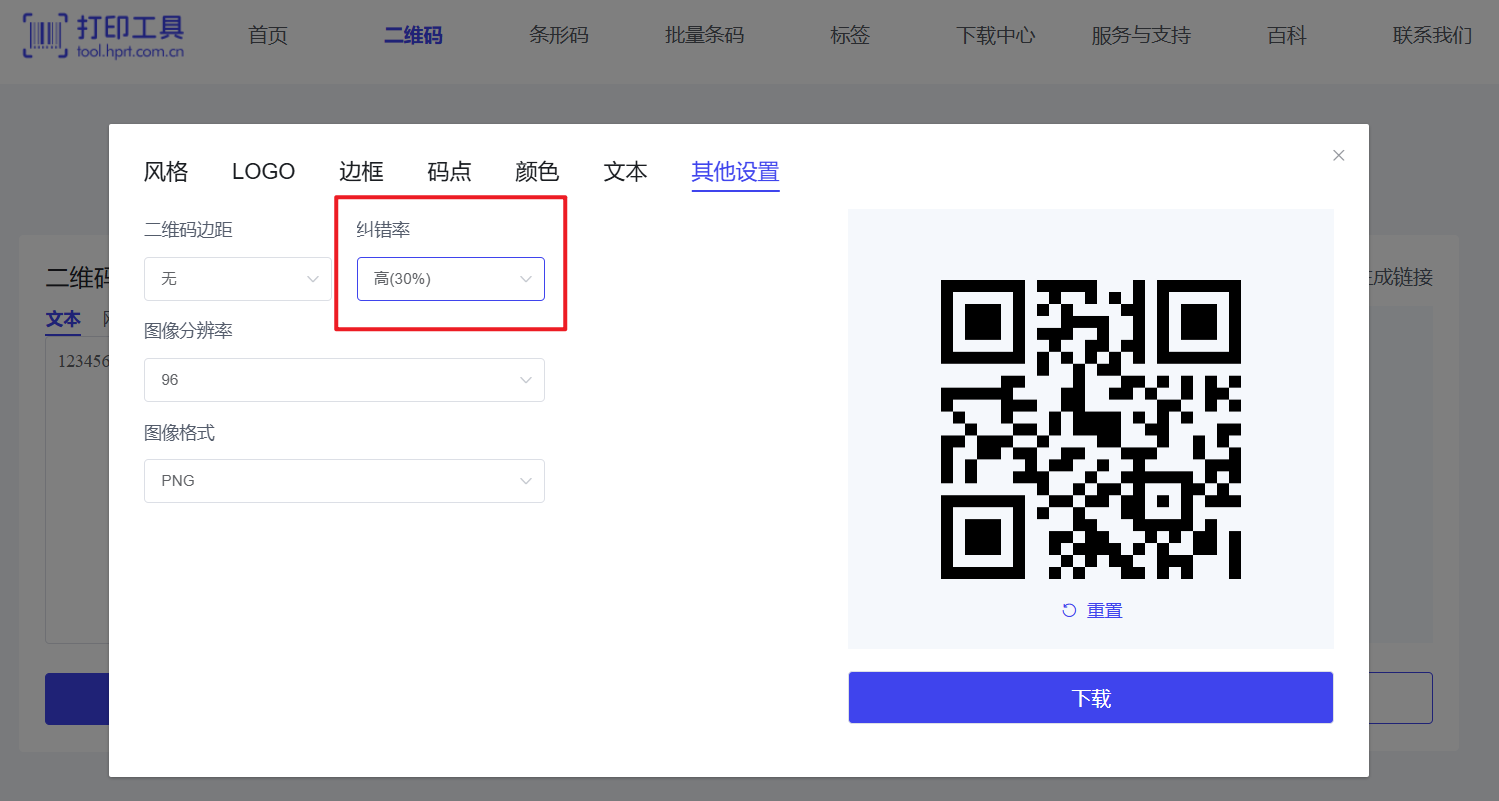This screenshot has width=1499, height=801.
Task: Open the 图像格式 dropdown showing PNG
Action: [x=344, y=481]
